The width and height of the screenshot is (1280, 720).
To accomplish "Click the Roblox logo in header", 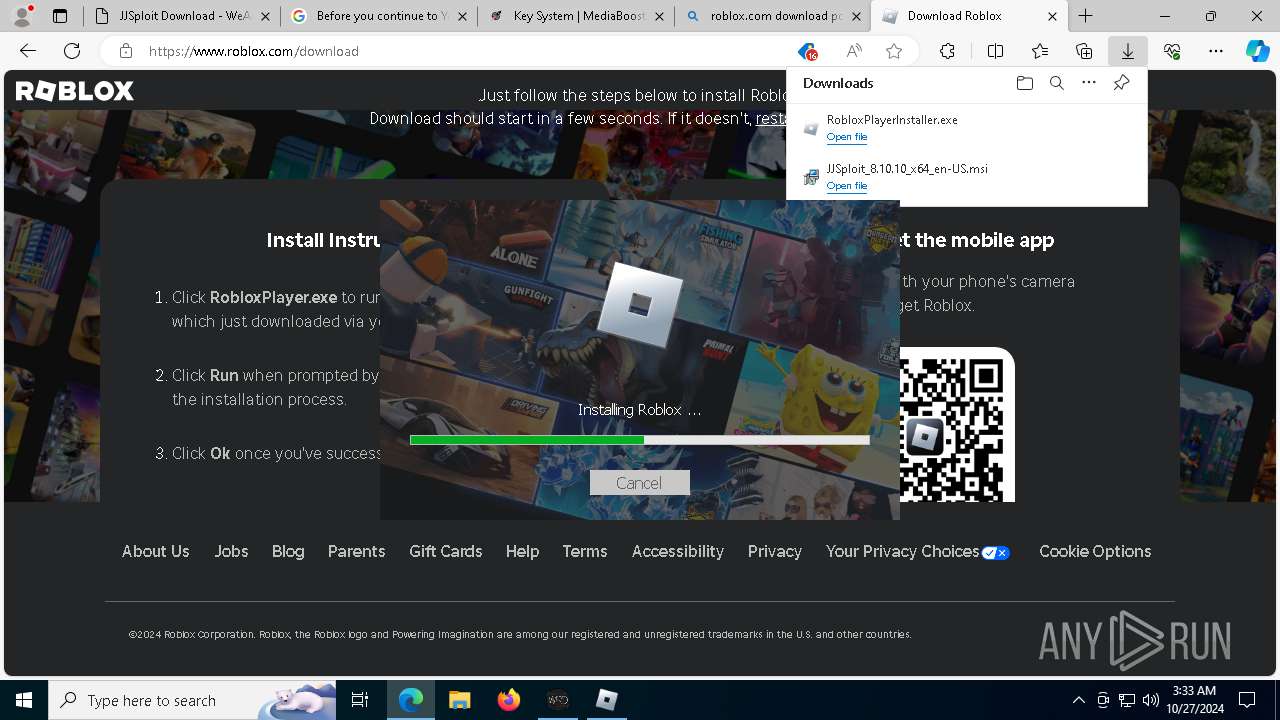I will click(75, 91).
